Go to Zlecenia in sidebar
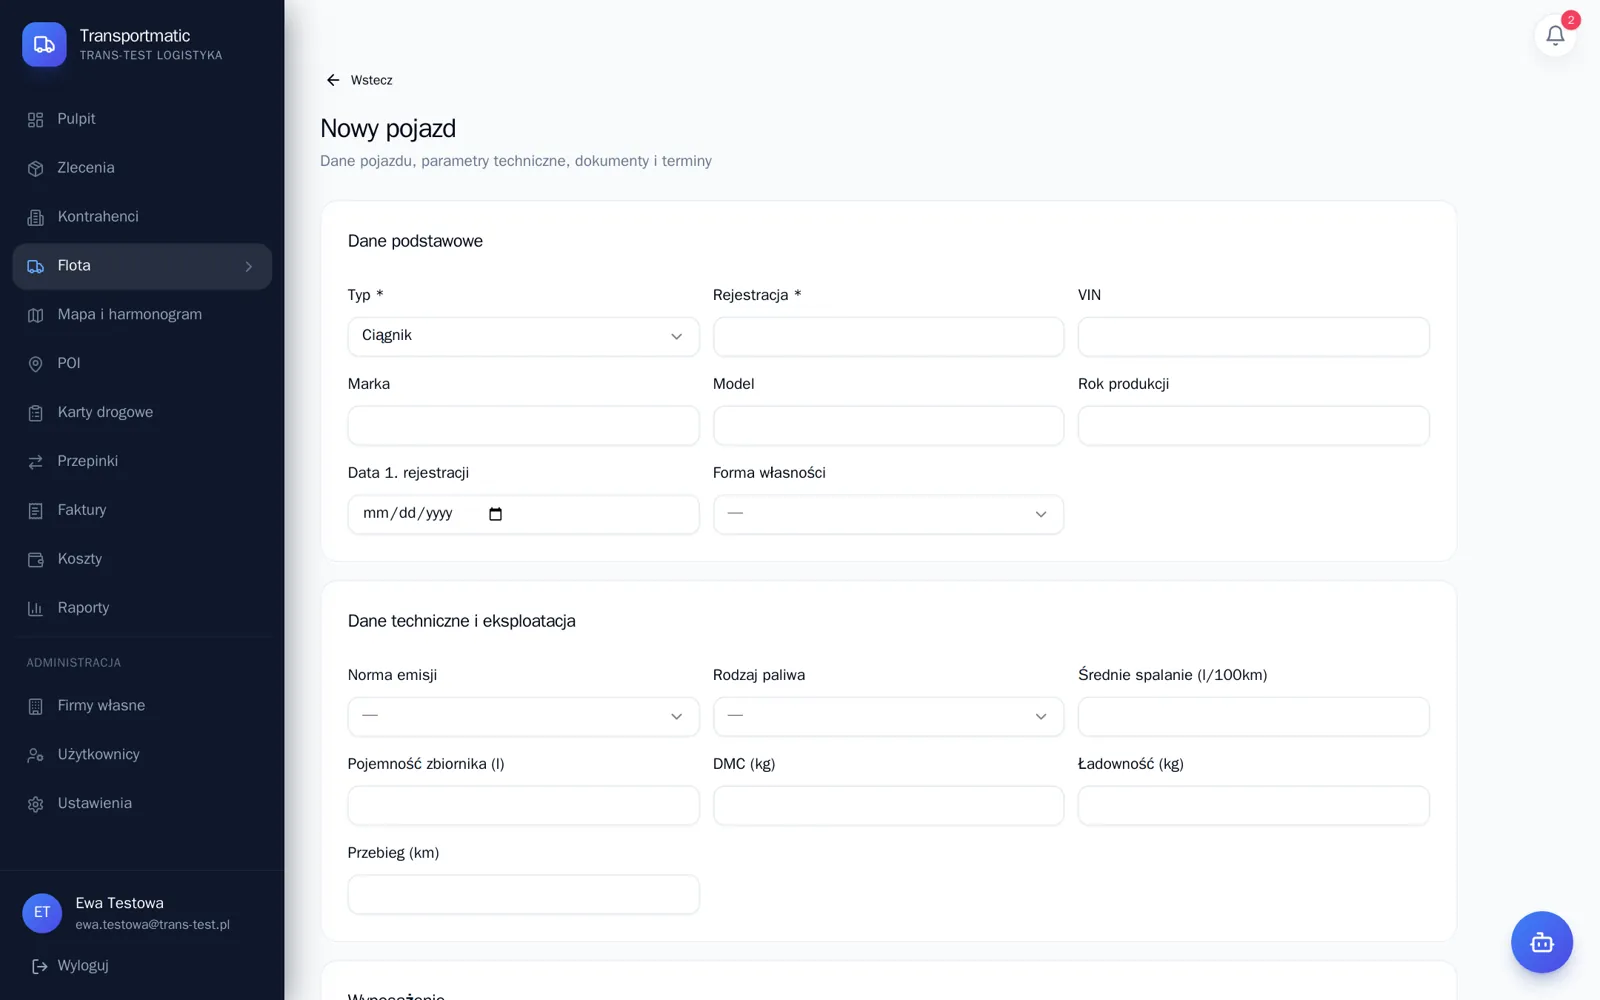Viewport: 1600px width, 1000px height. [x=142, y=168]
